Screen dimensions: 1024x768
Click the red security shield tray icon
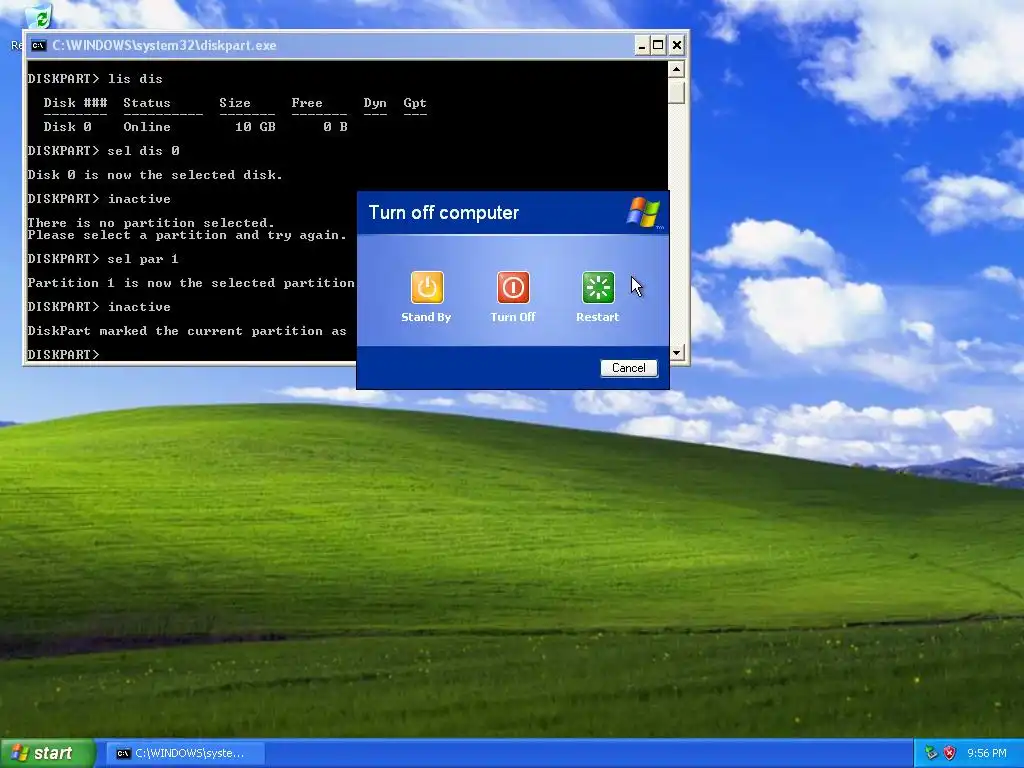[950, 753]
